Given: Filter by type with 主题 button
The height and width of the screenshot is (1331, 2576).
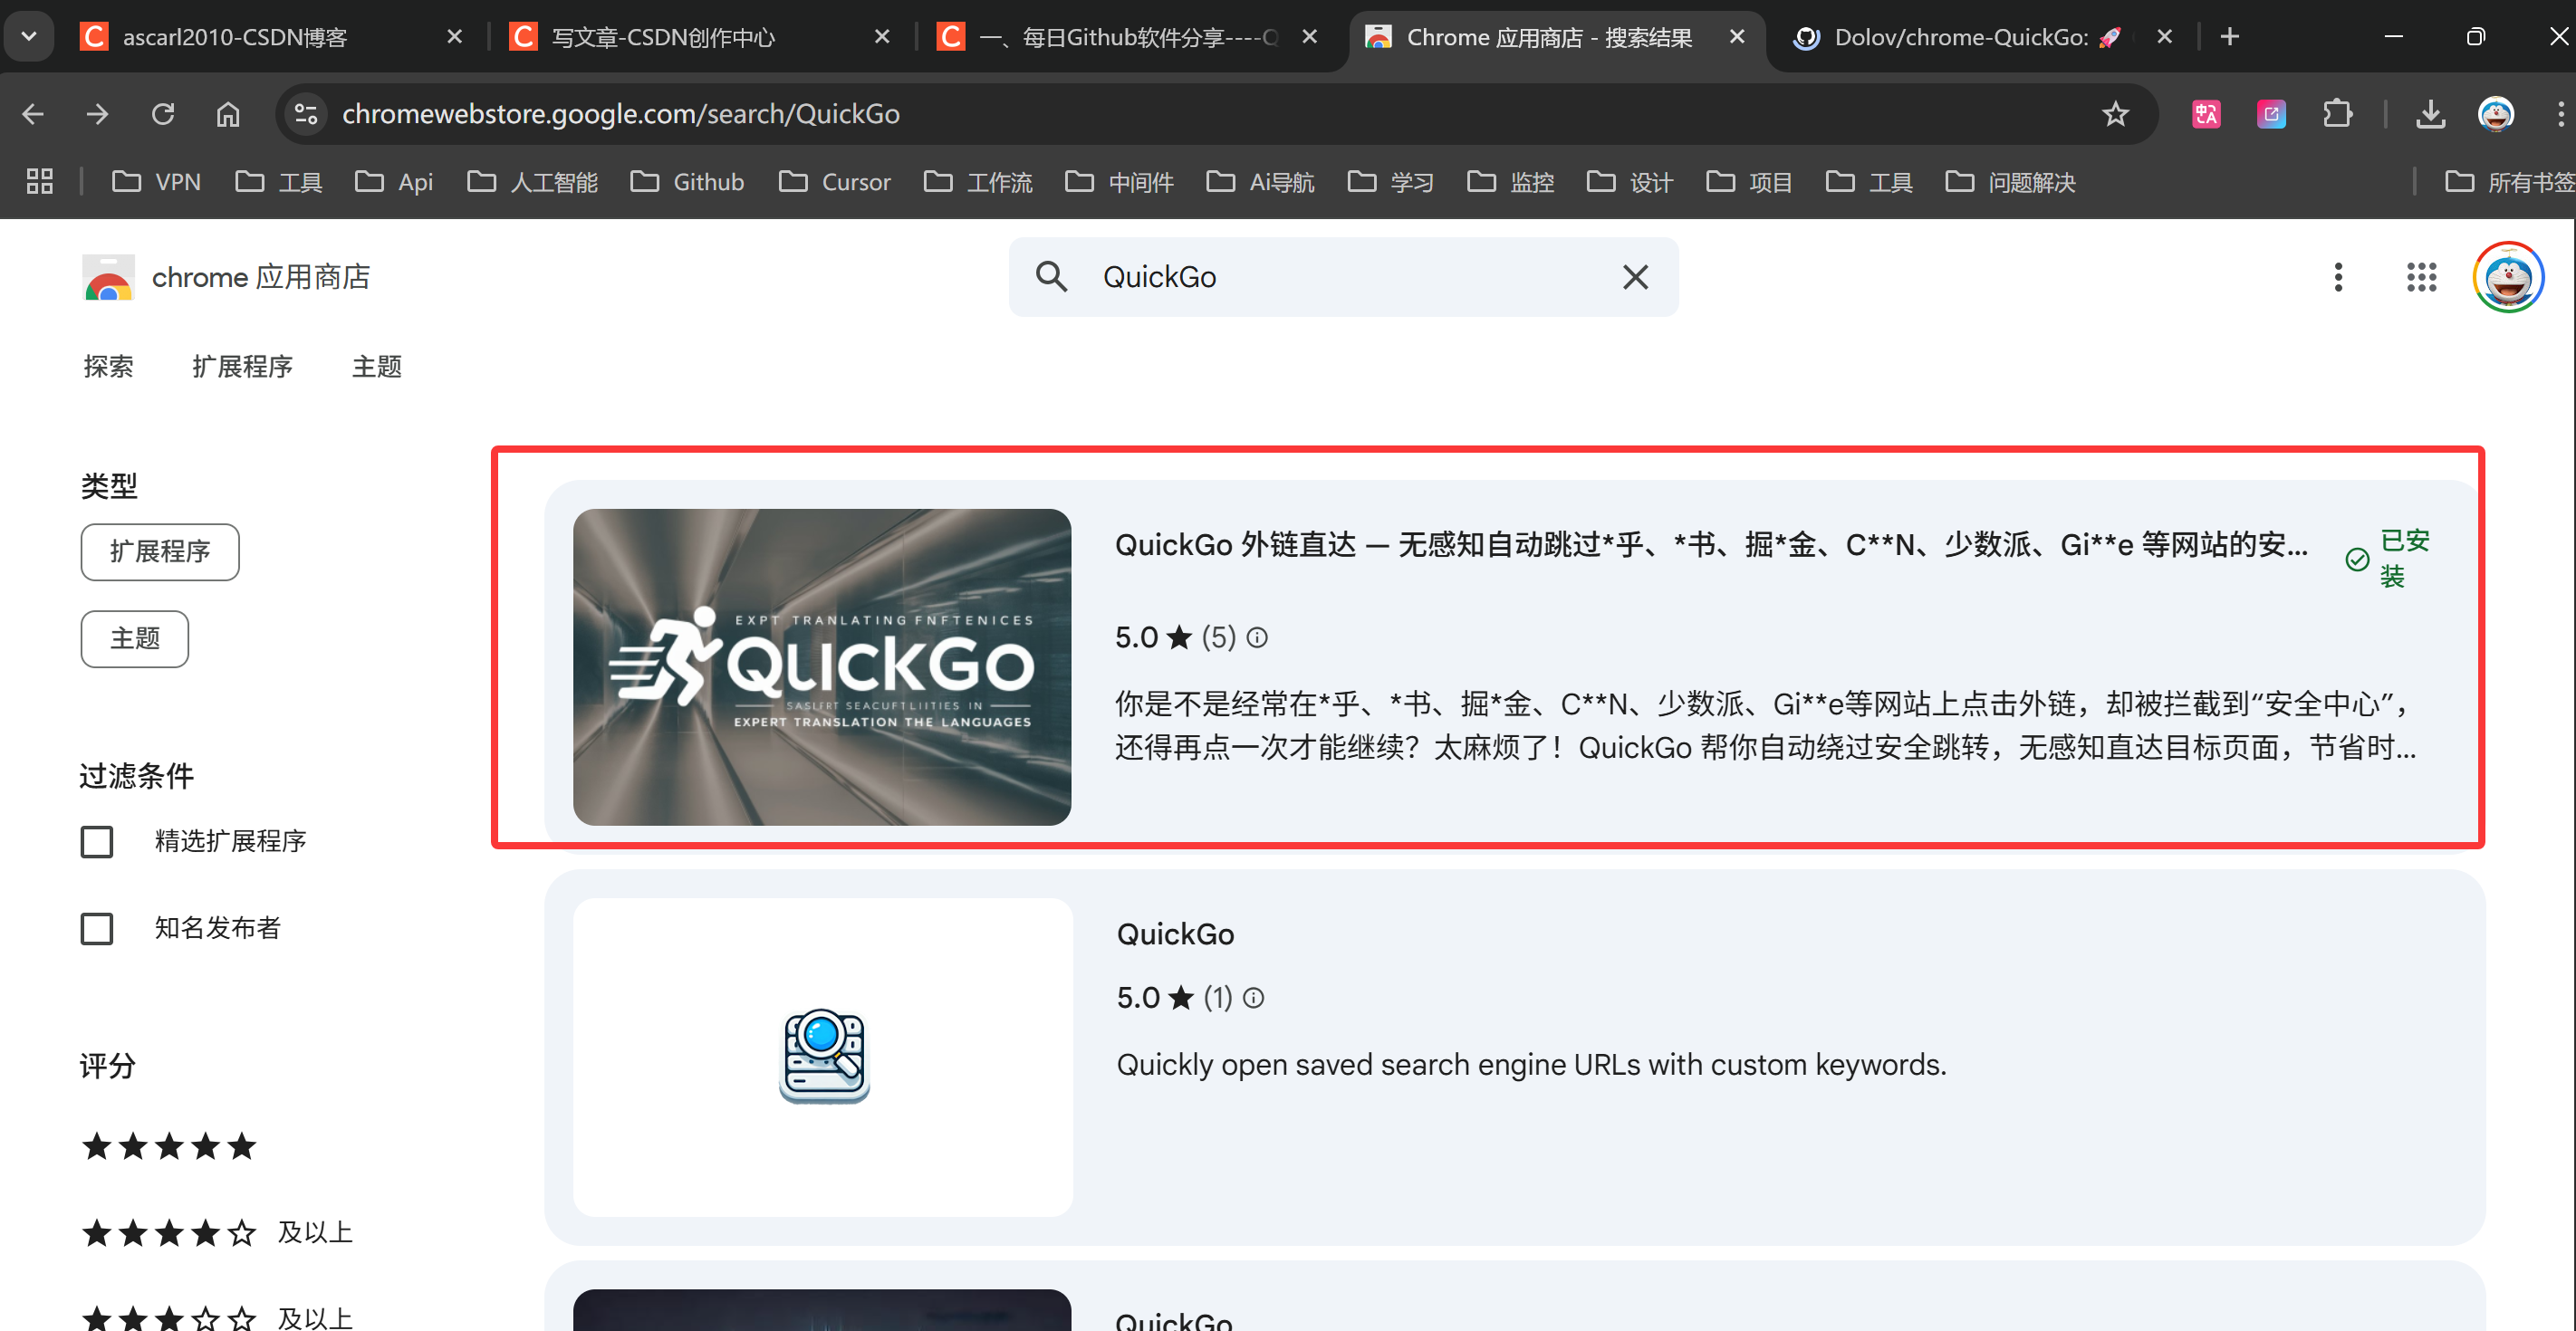Looking at the screenshot, I should (134, 638).
